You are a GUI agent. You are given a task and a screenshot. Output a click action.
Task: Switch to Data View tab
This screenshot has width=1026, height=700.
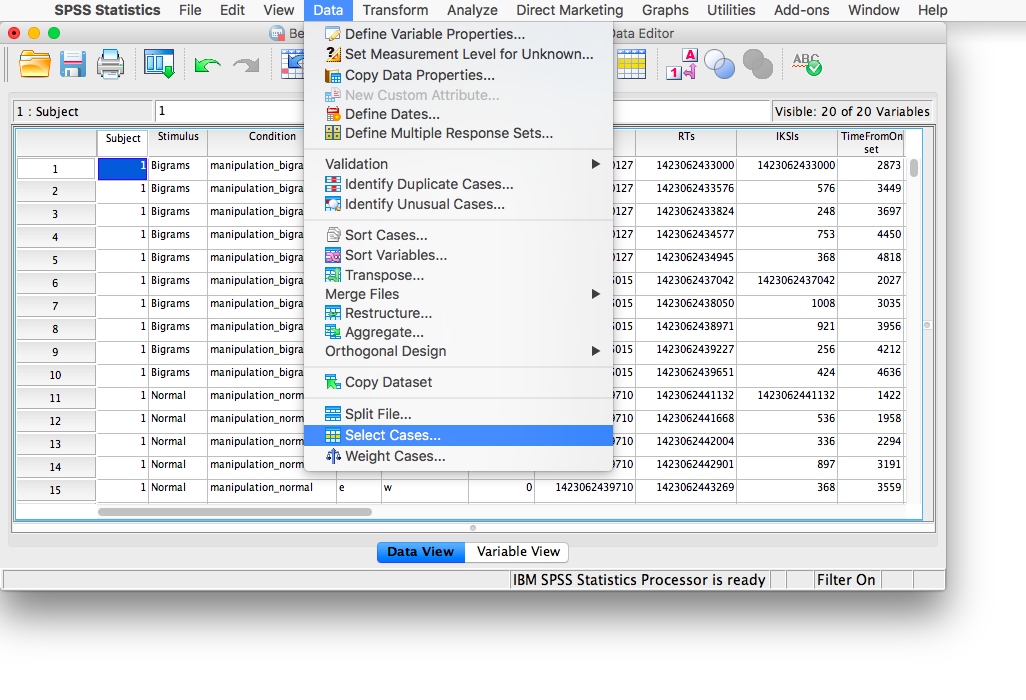point(421,552)
